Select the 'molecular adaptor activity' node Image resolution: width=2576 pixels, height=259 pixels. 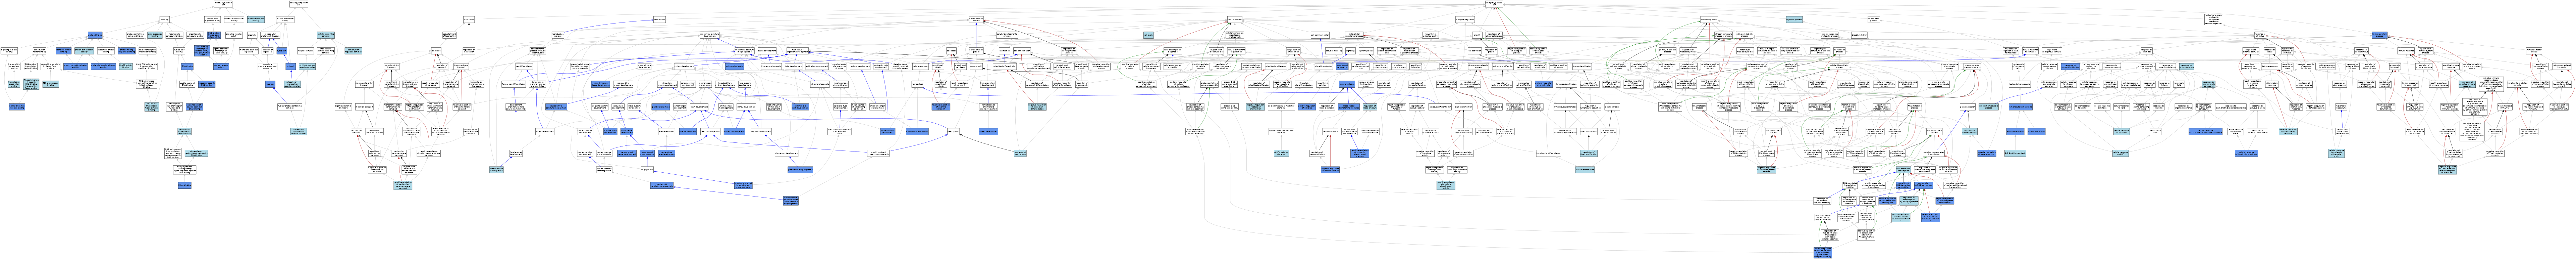coord(256,19)
